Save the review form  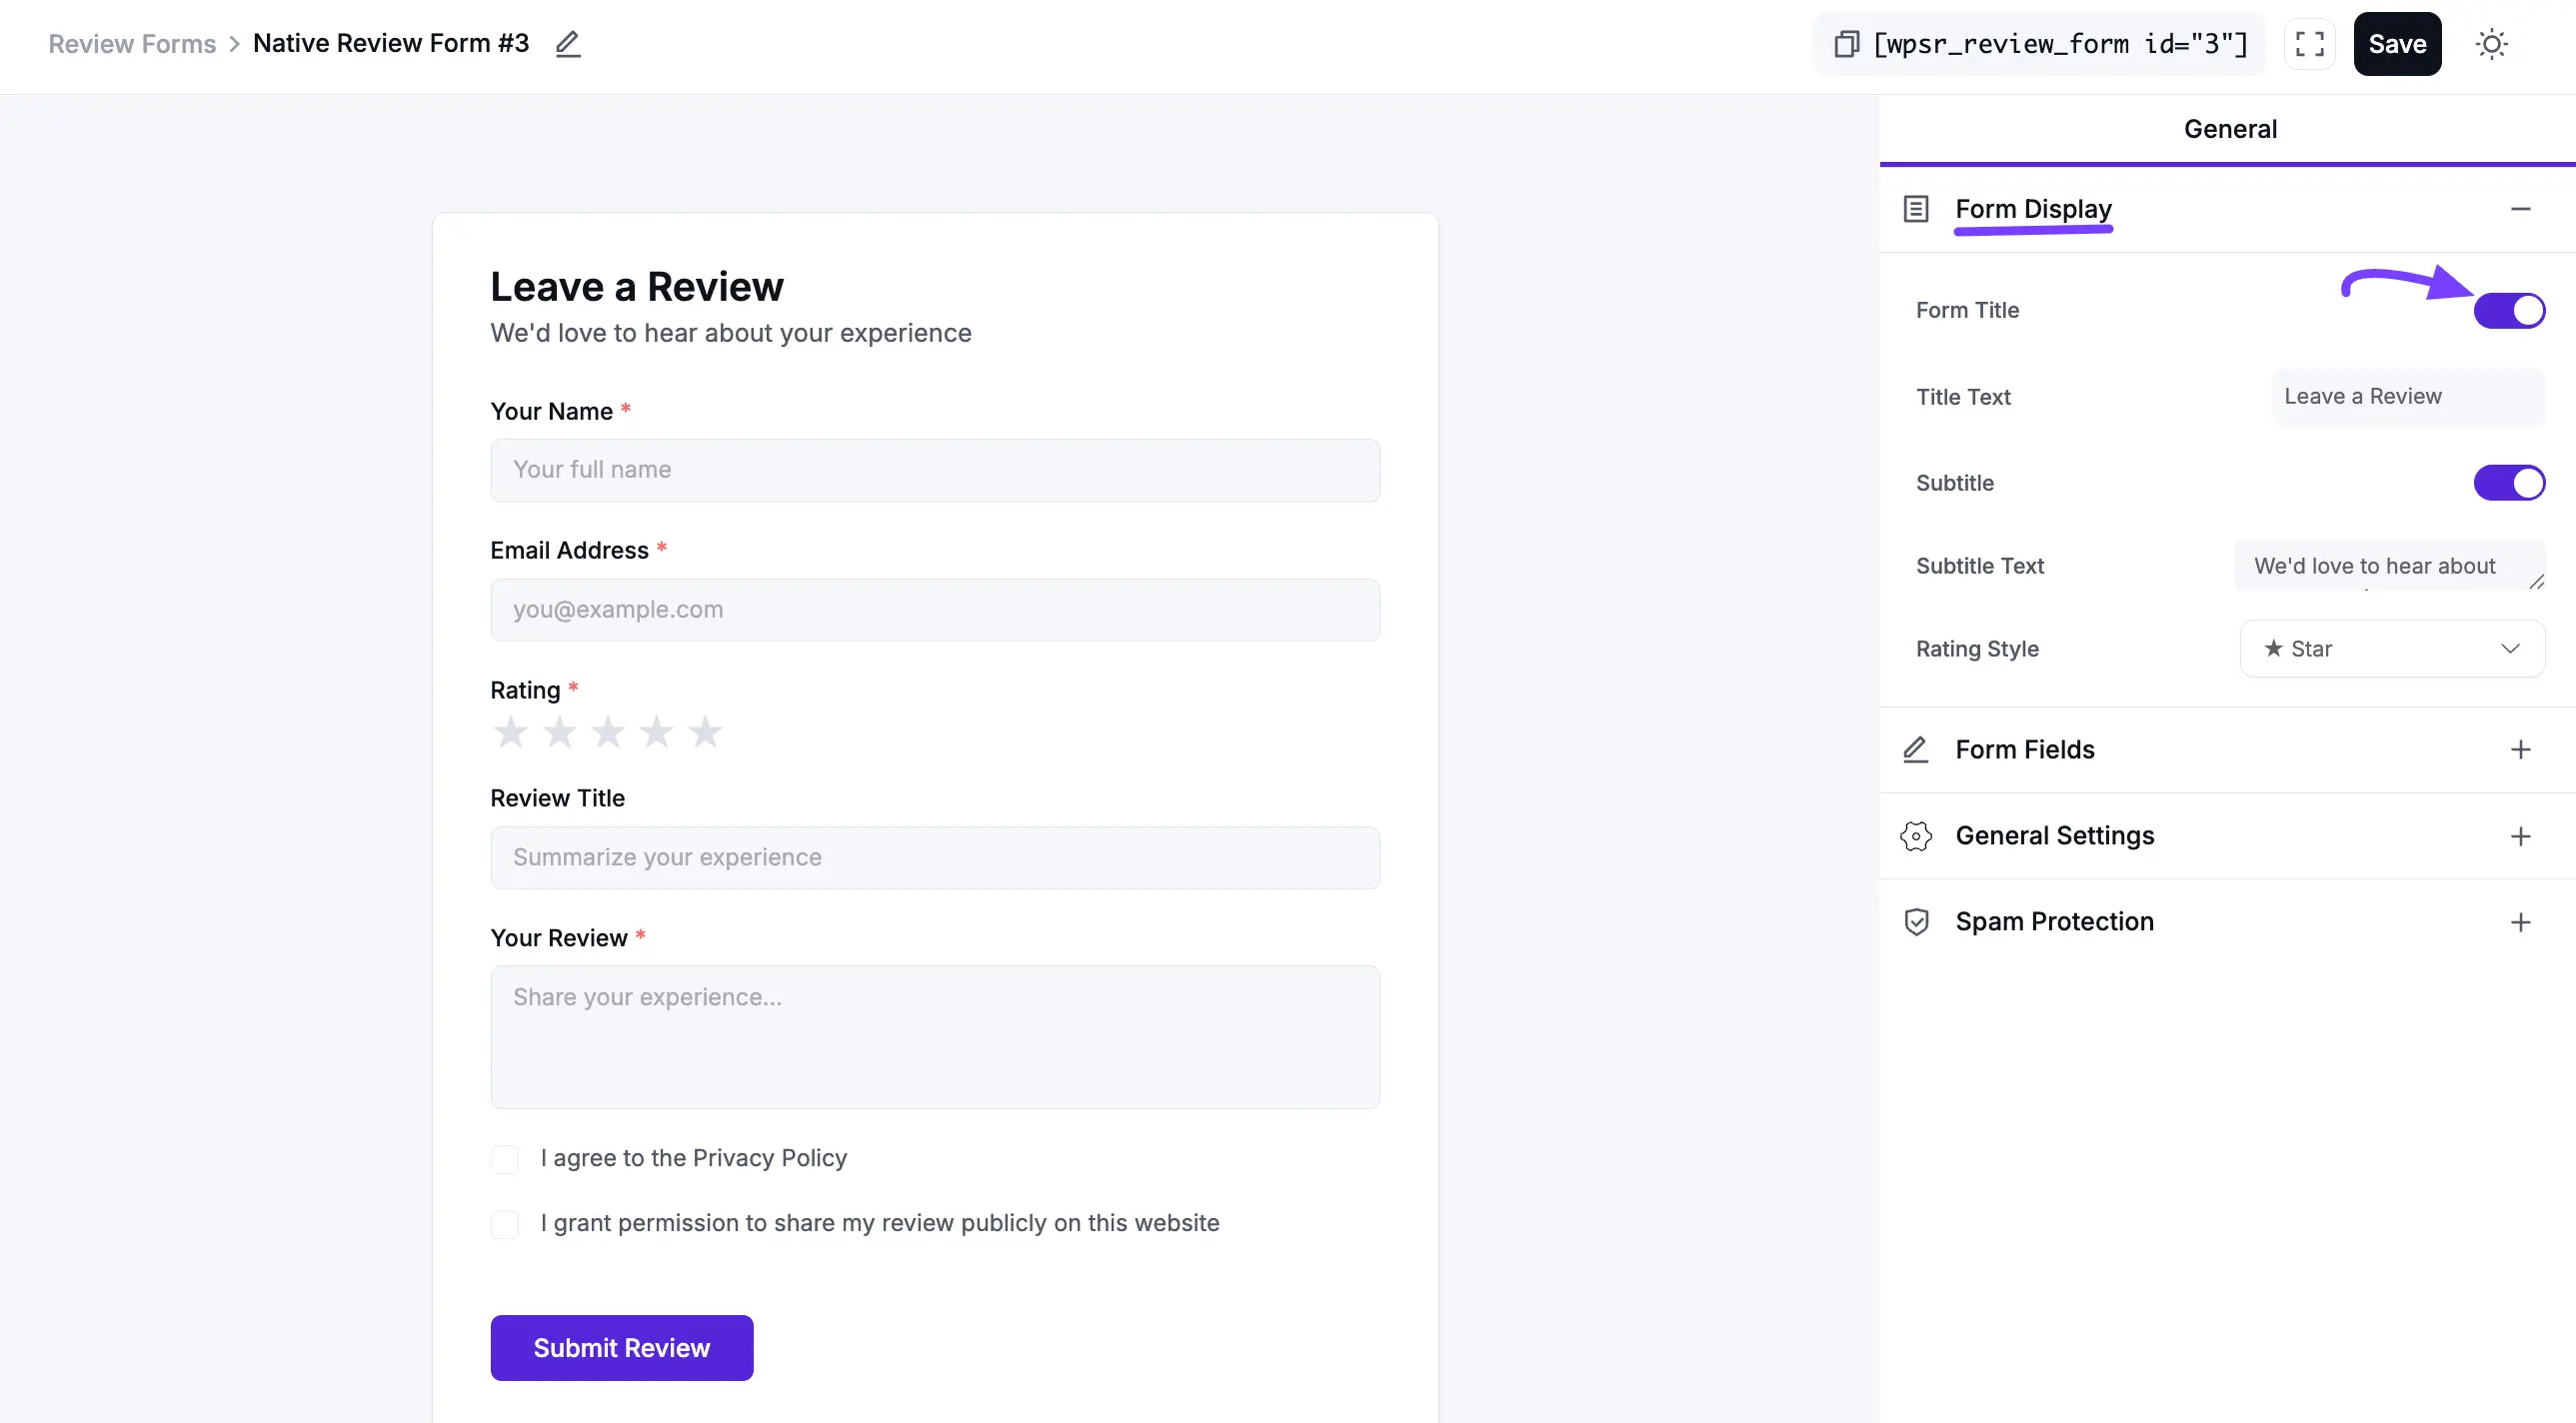coord(2397,43)
